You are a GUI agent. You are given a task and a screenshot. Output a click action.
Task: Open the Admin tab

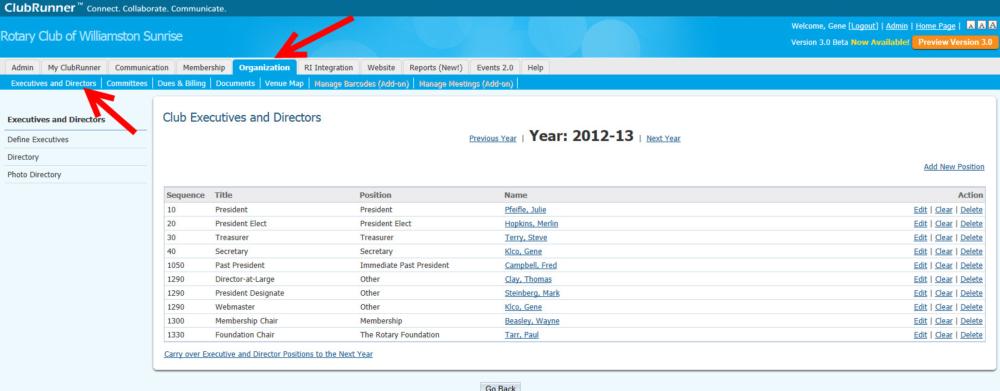22,68
